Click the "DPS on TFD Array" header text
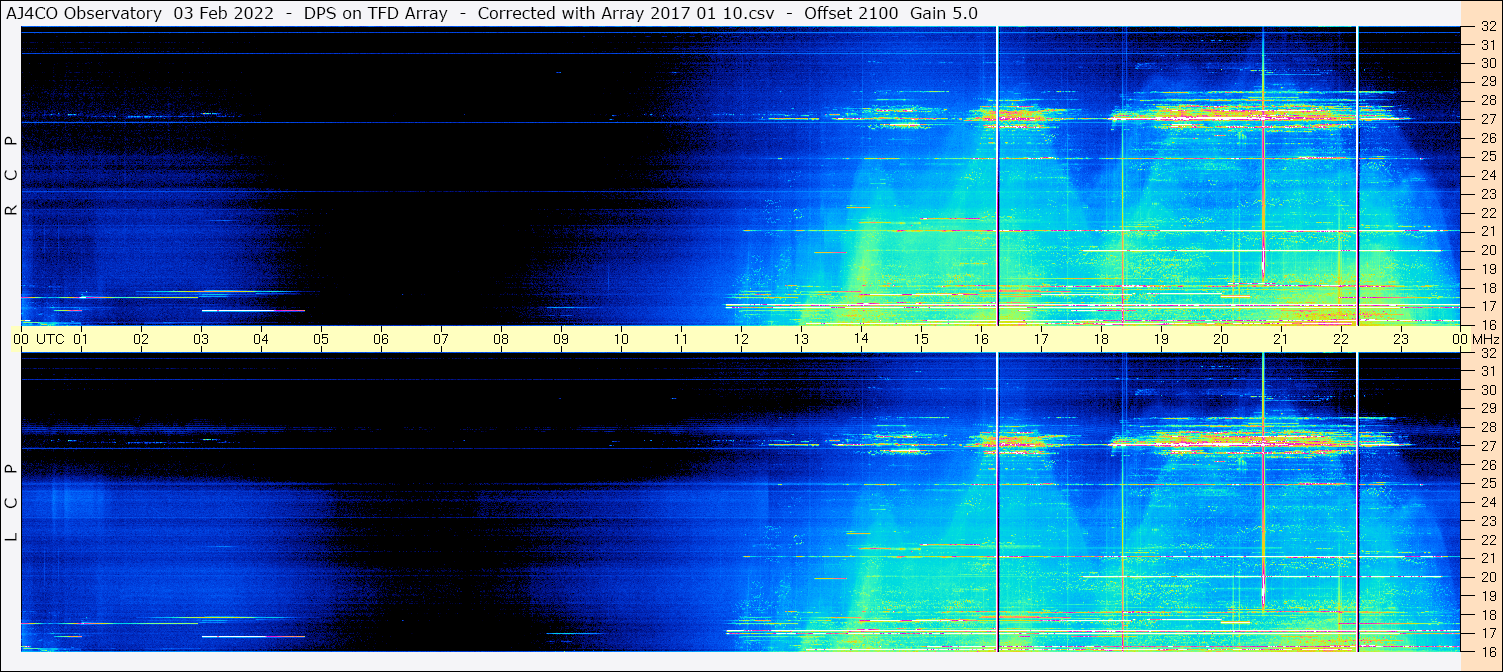 pos(376,13)
